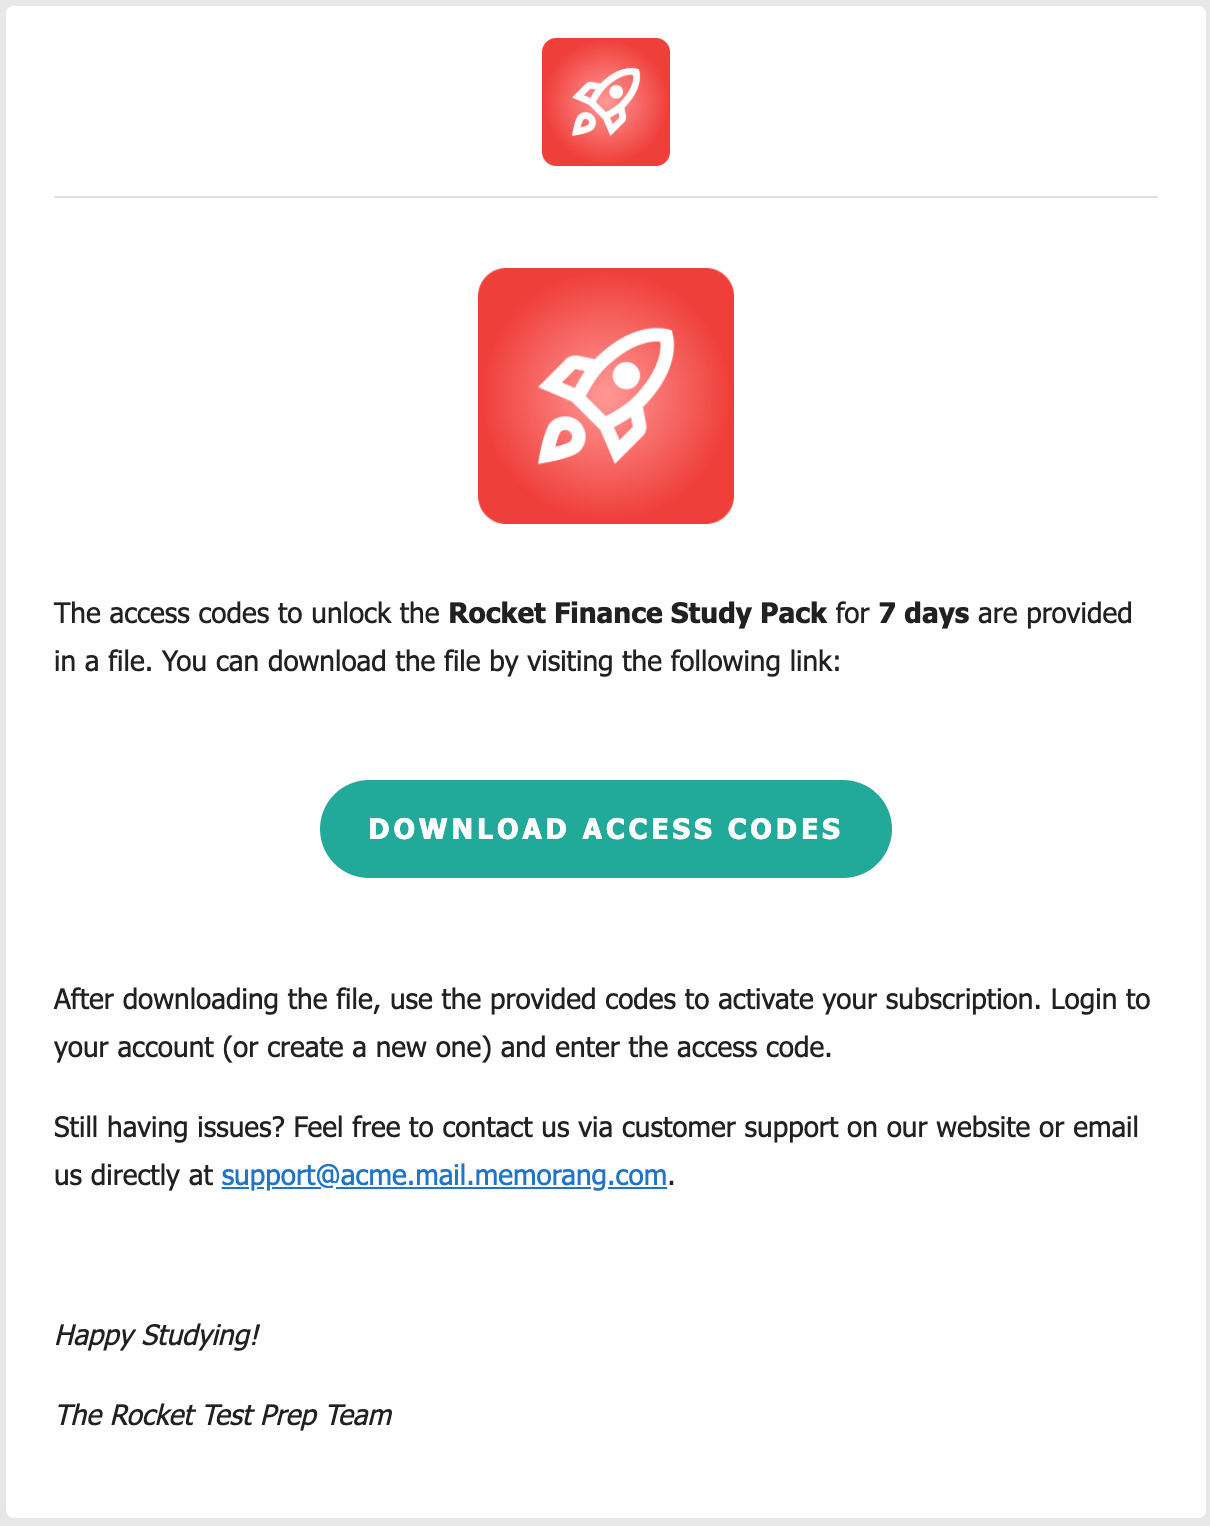Click the question 'Still having issues?'
The image size is (1210, 1526).
tap(170, 1127)
